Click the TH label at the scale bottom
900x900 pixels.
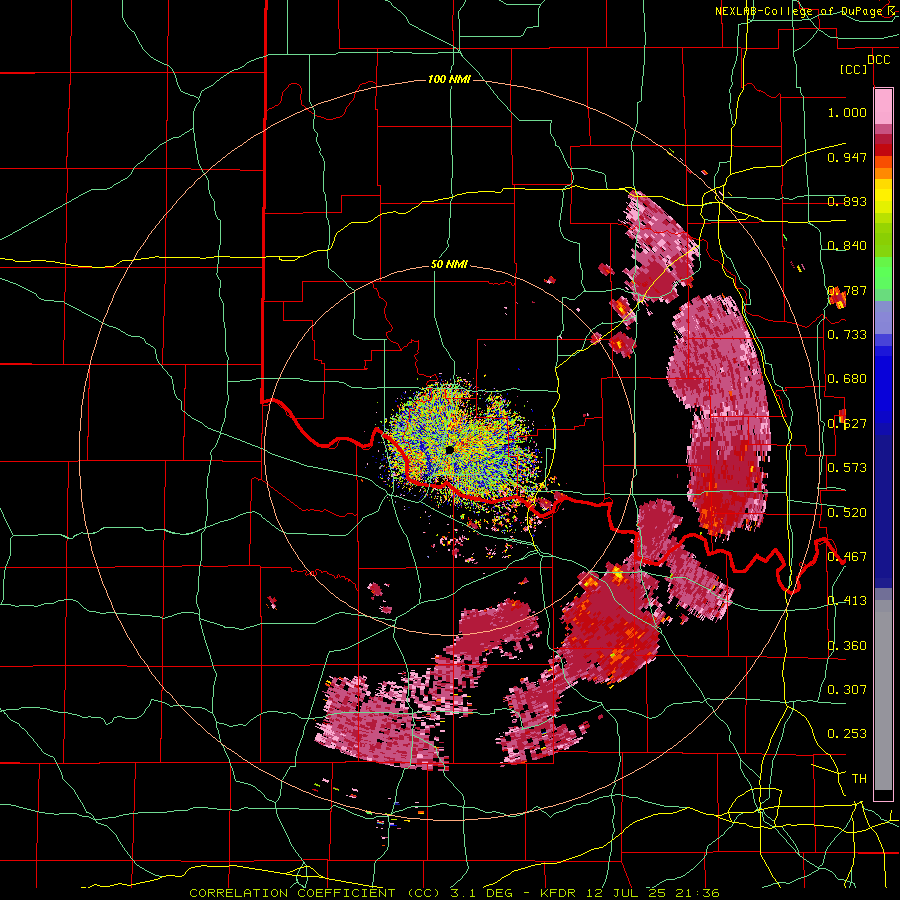[859, 778]
